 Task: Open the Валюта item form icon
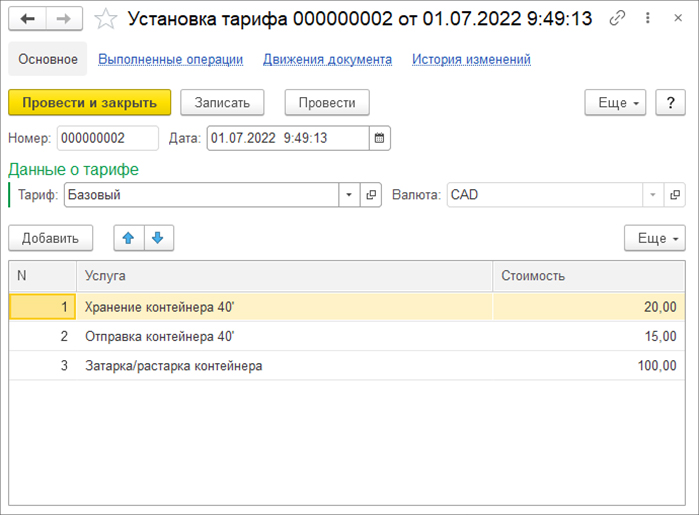(675, 195)
